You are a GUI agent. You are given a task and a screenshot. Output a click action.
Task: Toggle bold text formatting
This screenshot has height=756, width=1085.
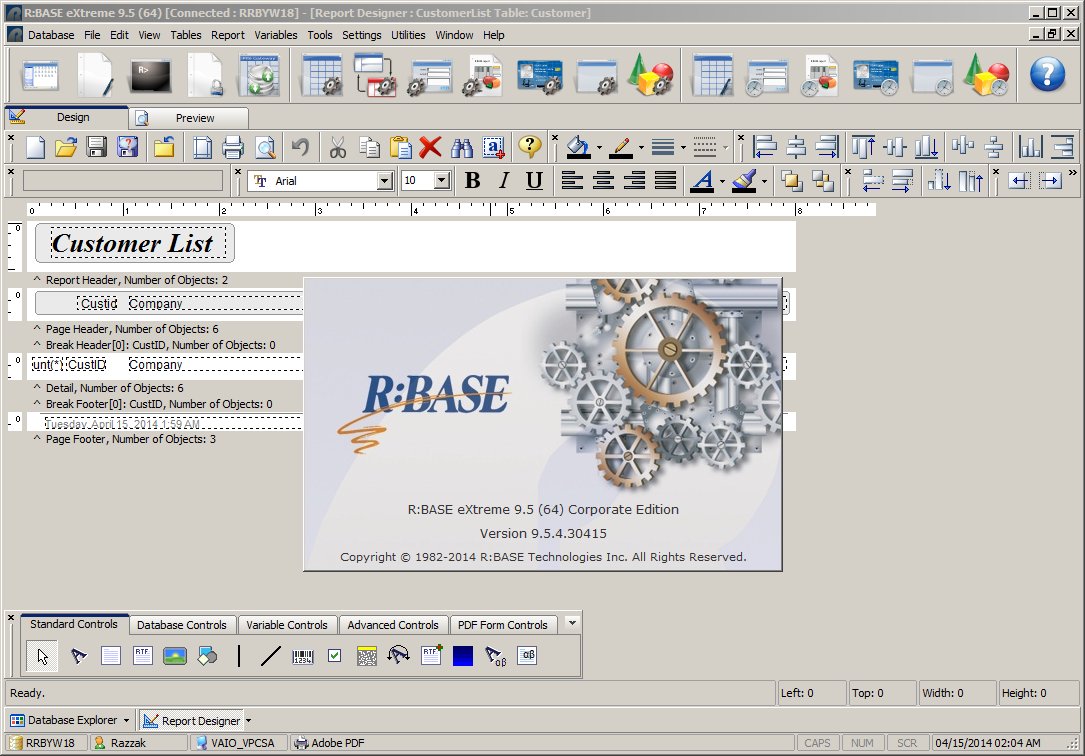[473, 181]
